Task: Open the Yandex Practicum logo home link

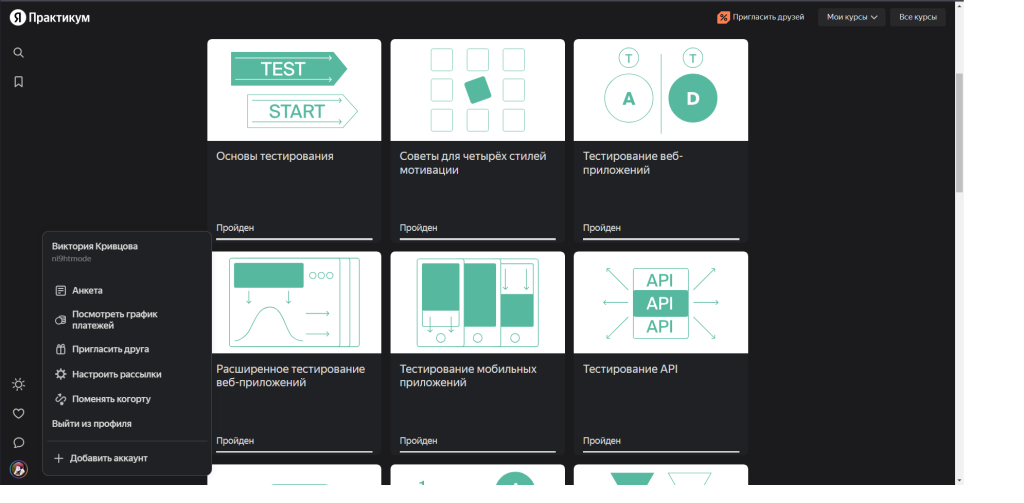Action: tap(50, 18)
